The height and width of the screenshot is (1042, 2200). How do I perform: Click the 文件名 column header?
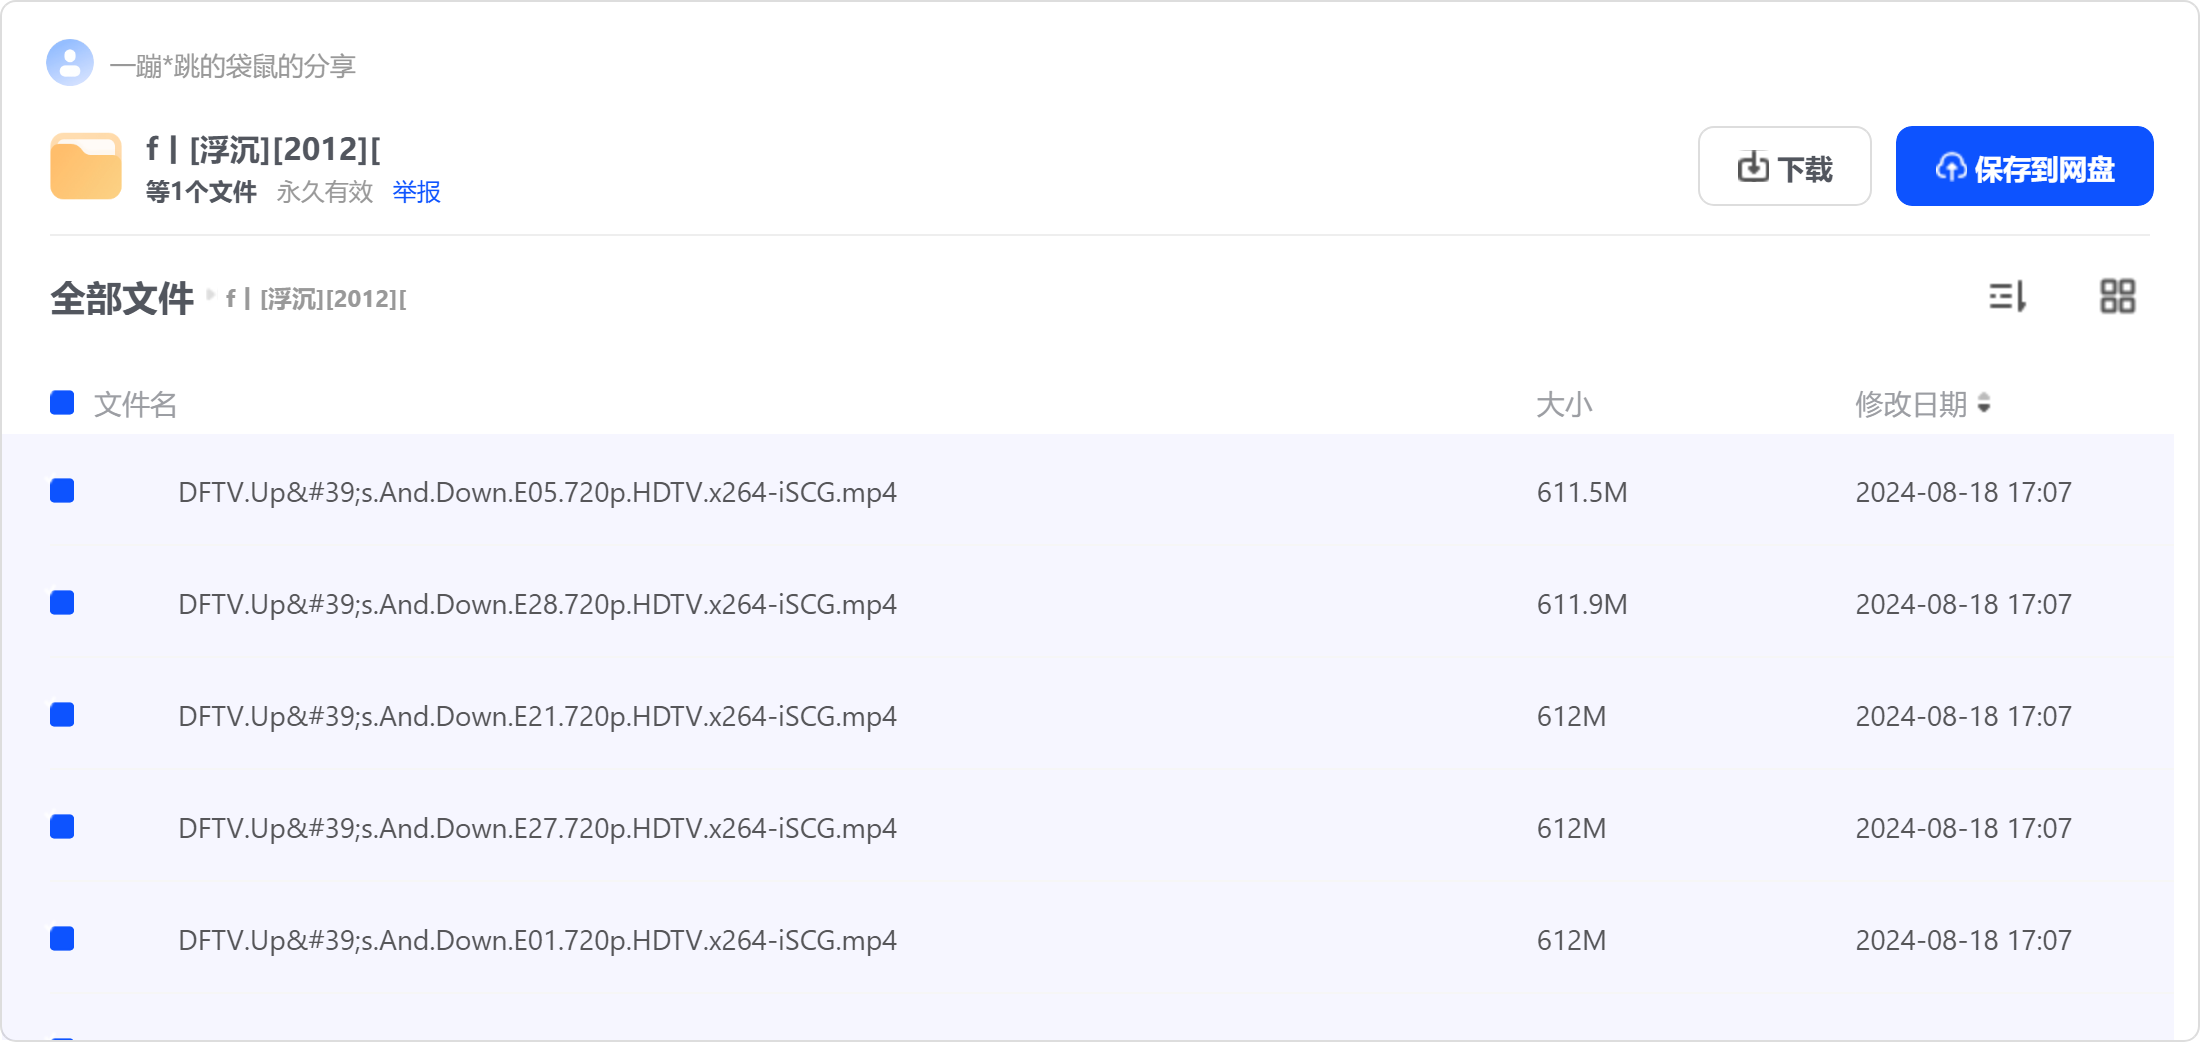tap(135, 404)
